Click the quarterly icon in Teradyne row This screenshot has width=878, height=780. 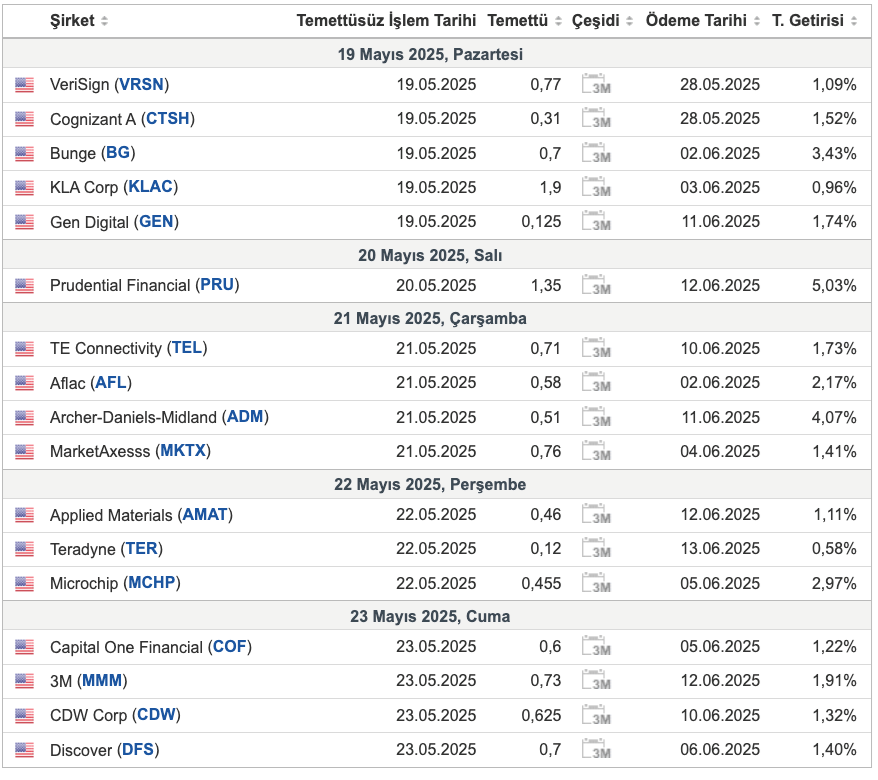click(x=596, y=548)
